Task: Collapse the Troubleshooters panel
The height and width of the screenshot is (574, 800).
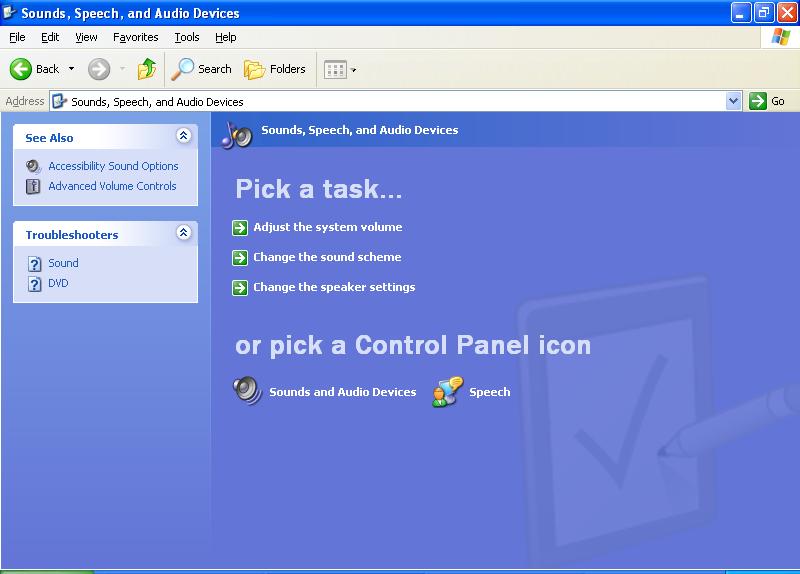Action: (184, 233)
